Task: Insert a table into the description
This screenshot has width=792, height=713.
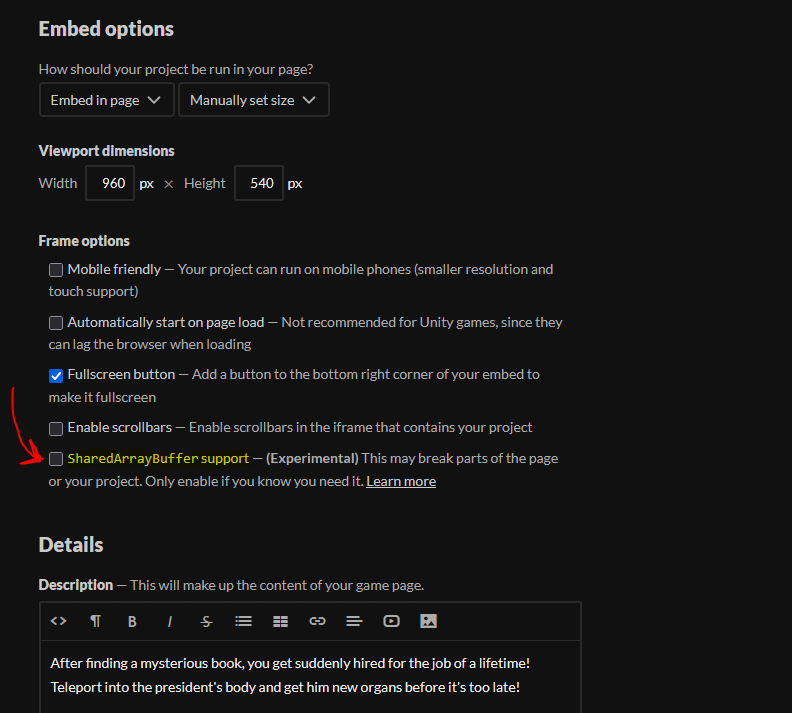Action: pos(280,621)
